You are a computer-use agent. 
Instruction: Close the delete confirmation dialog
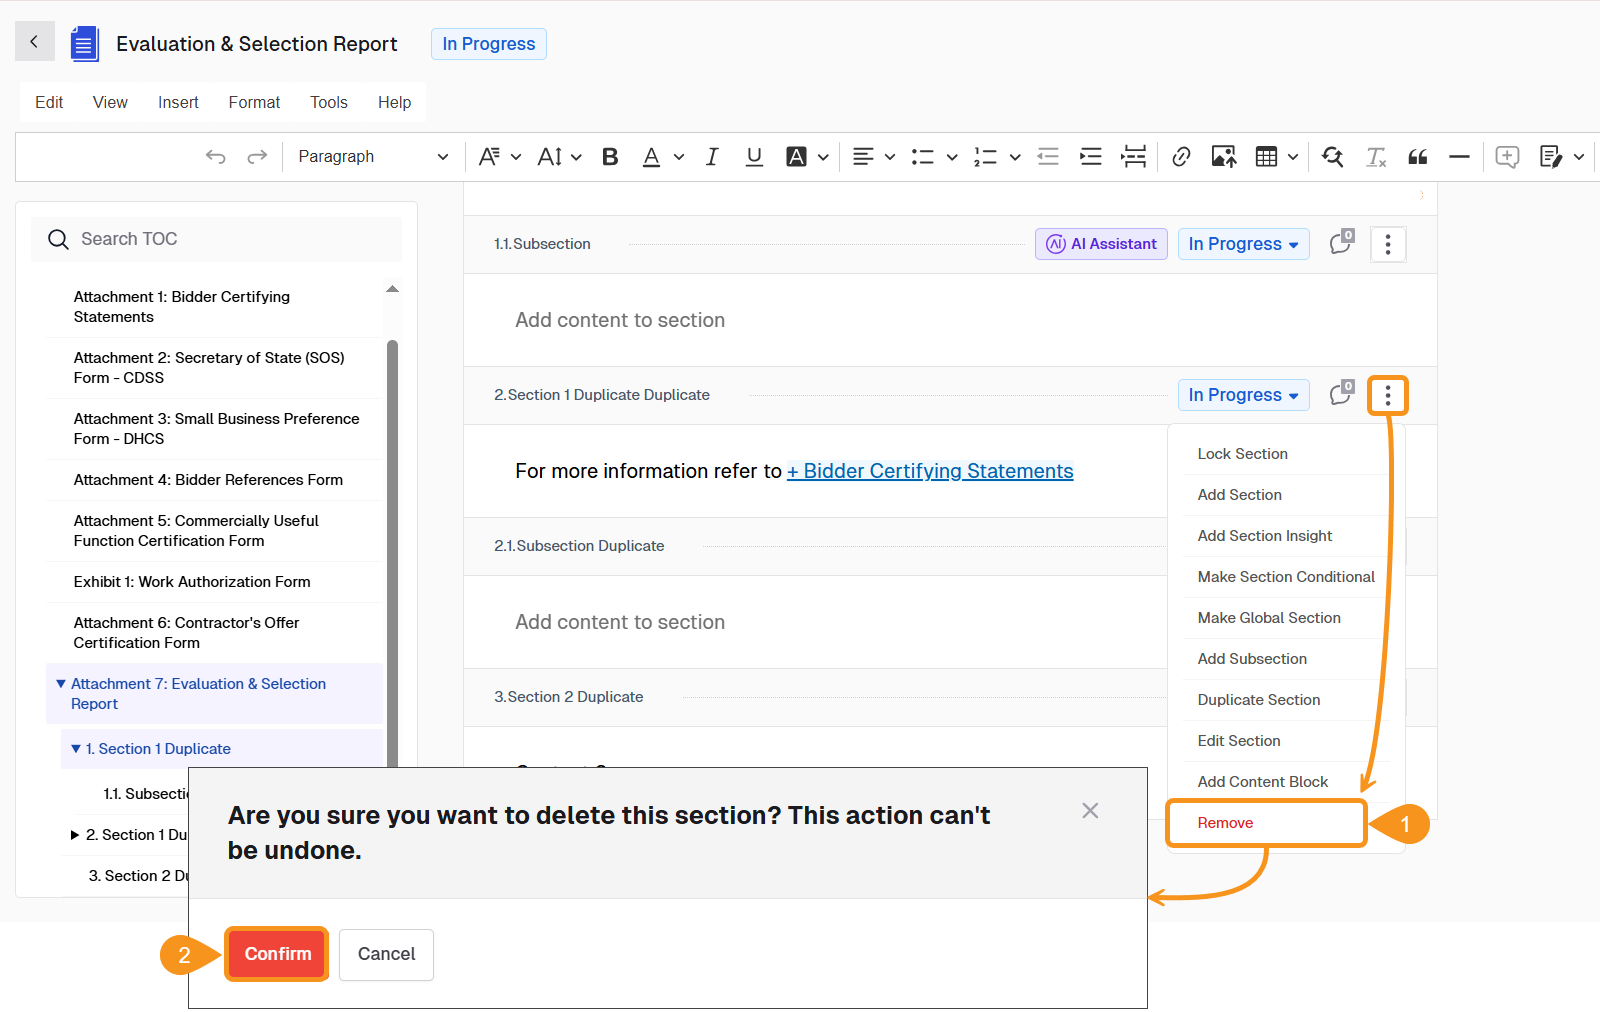click(x=1090, y=811)
